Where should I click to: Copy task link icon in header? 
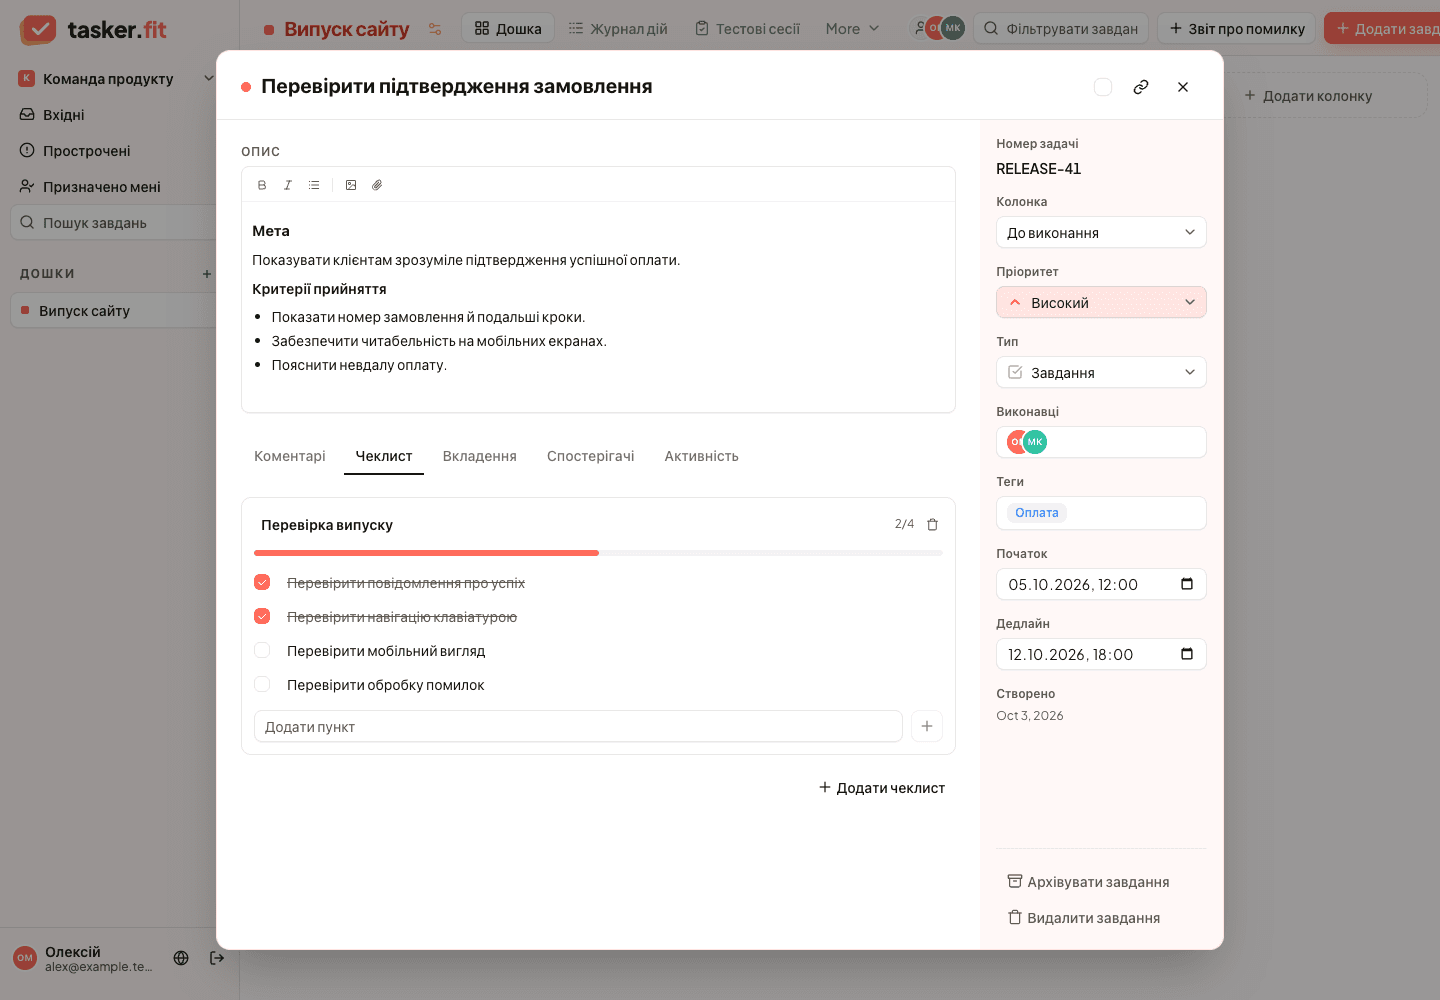1141,87
